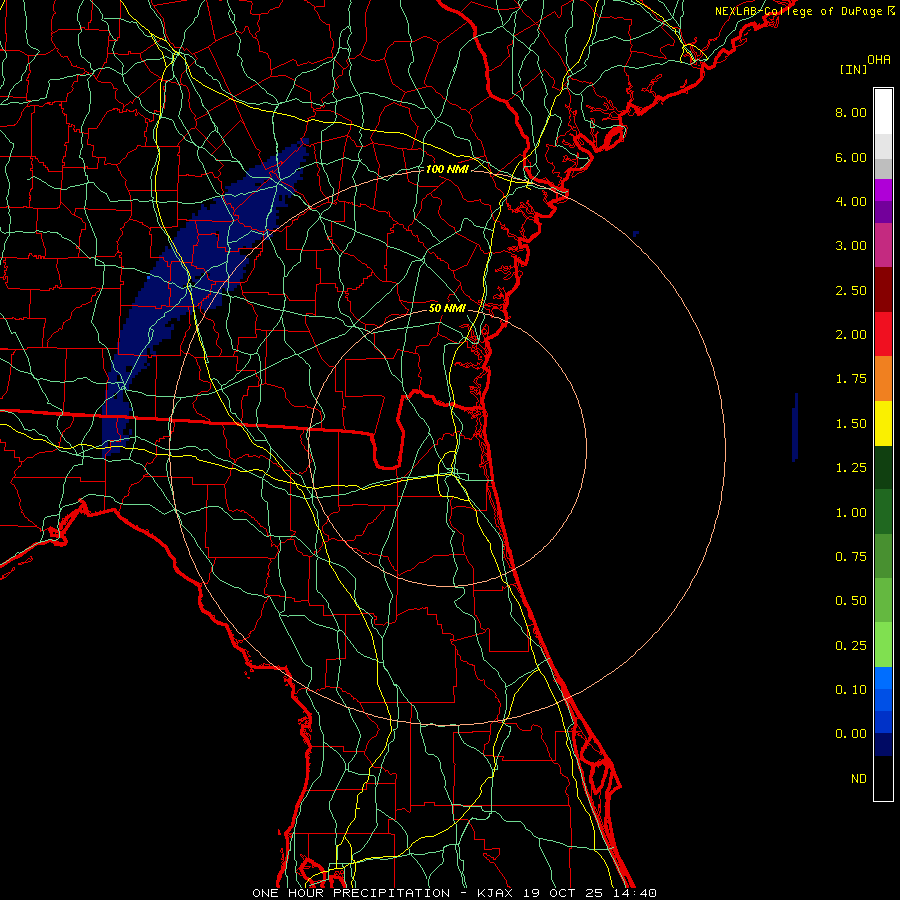Click the 0.10 legend value
This screenshot has width=900, height=900.
851,690
